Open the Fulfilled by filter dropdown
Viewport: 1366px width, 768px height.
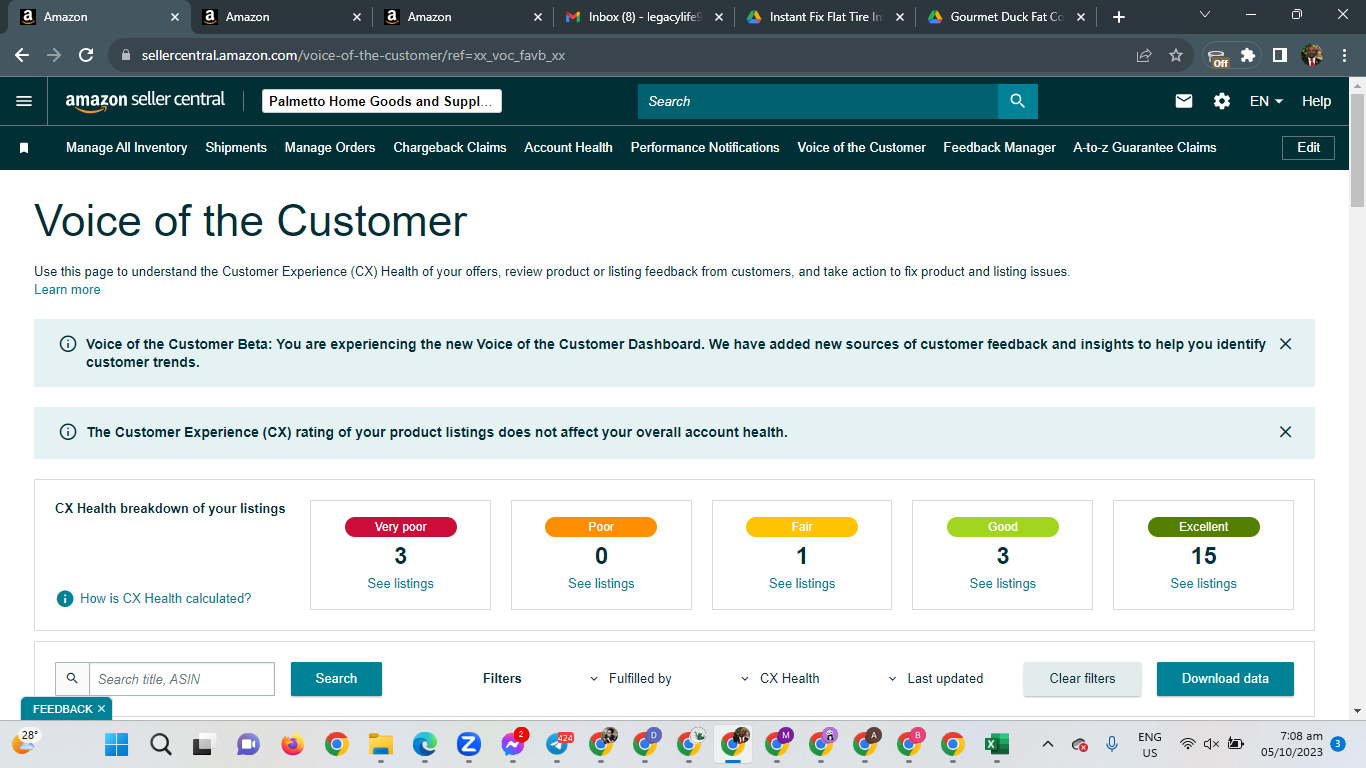coord(631,678)
